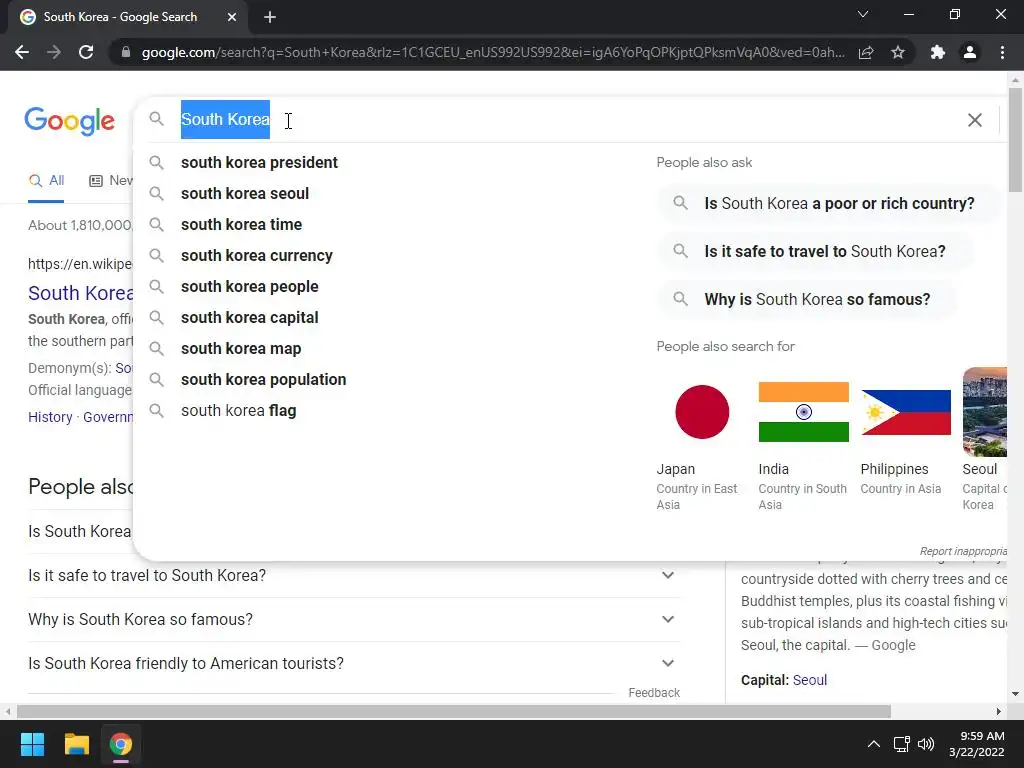This screenshot has width=1024, height=768.
Task: Click the padlock site info icon
Action: pyautogui.click(x=126, y=52)
